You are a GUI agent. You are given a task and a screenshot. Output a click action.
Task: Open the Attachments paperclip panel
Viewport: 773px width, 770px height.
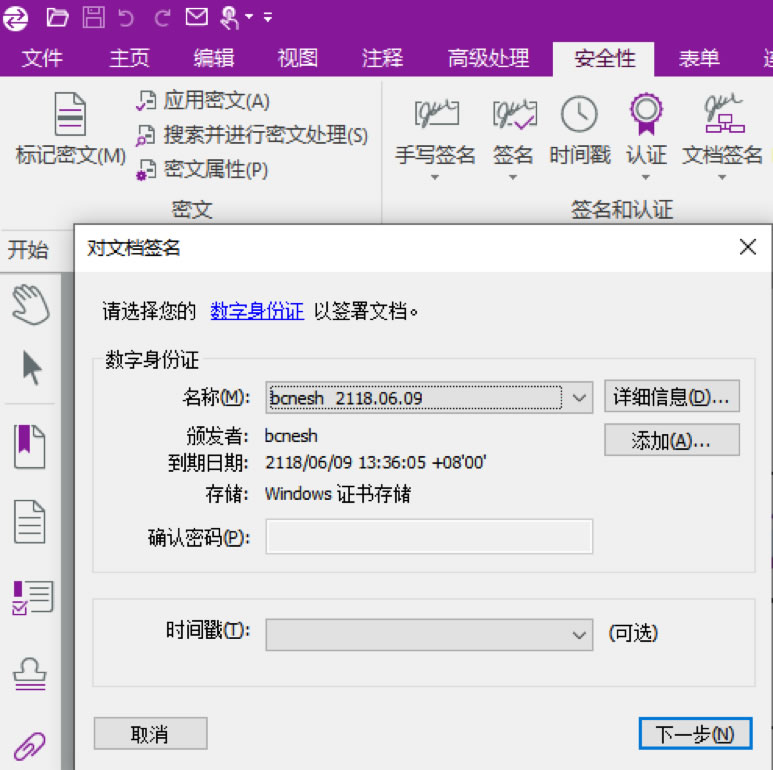30,746
